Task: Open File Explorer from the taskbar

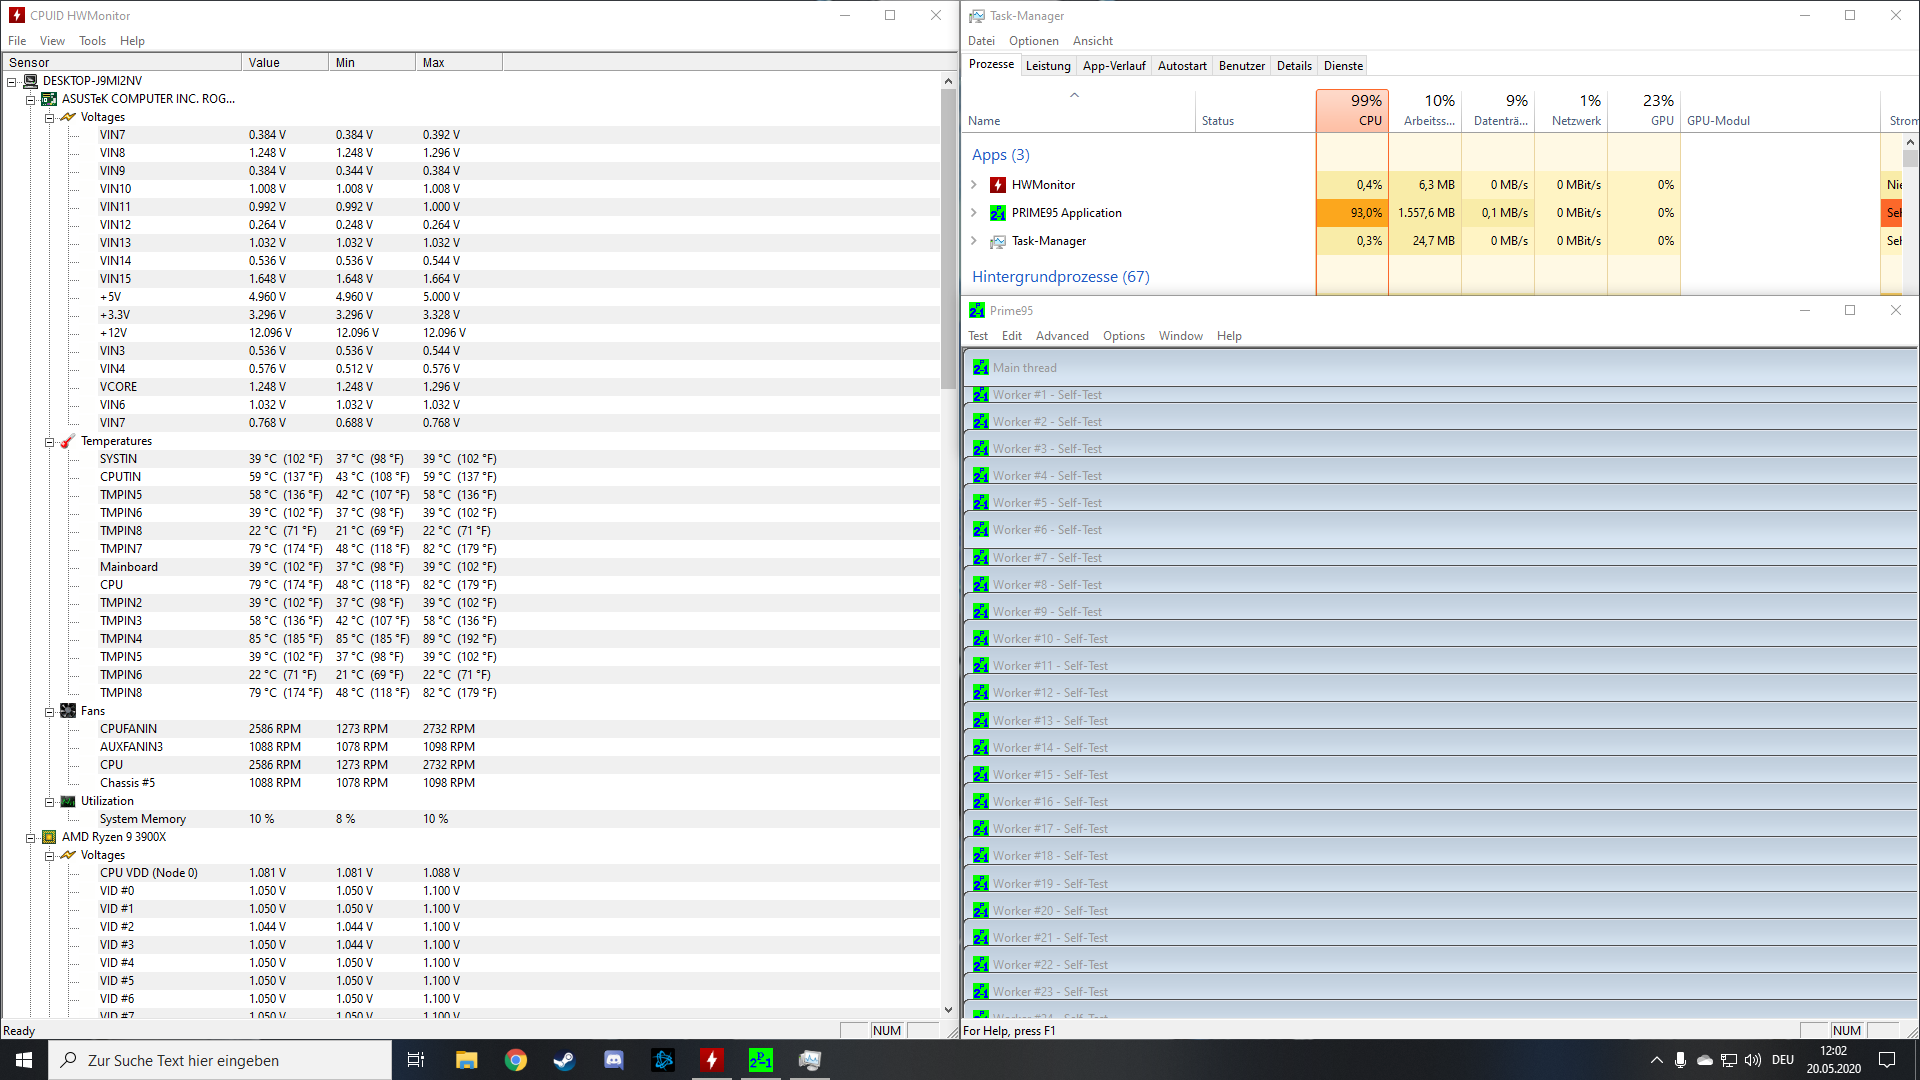Action: coord(466,1060)
